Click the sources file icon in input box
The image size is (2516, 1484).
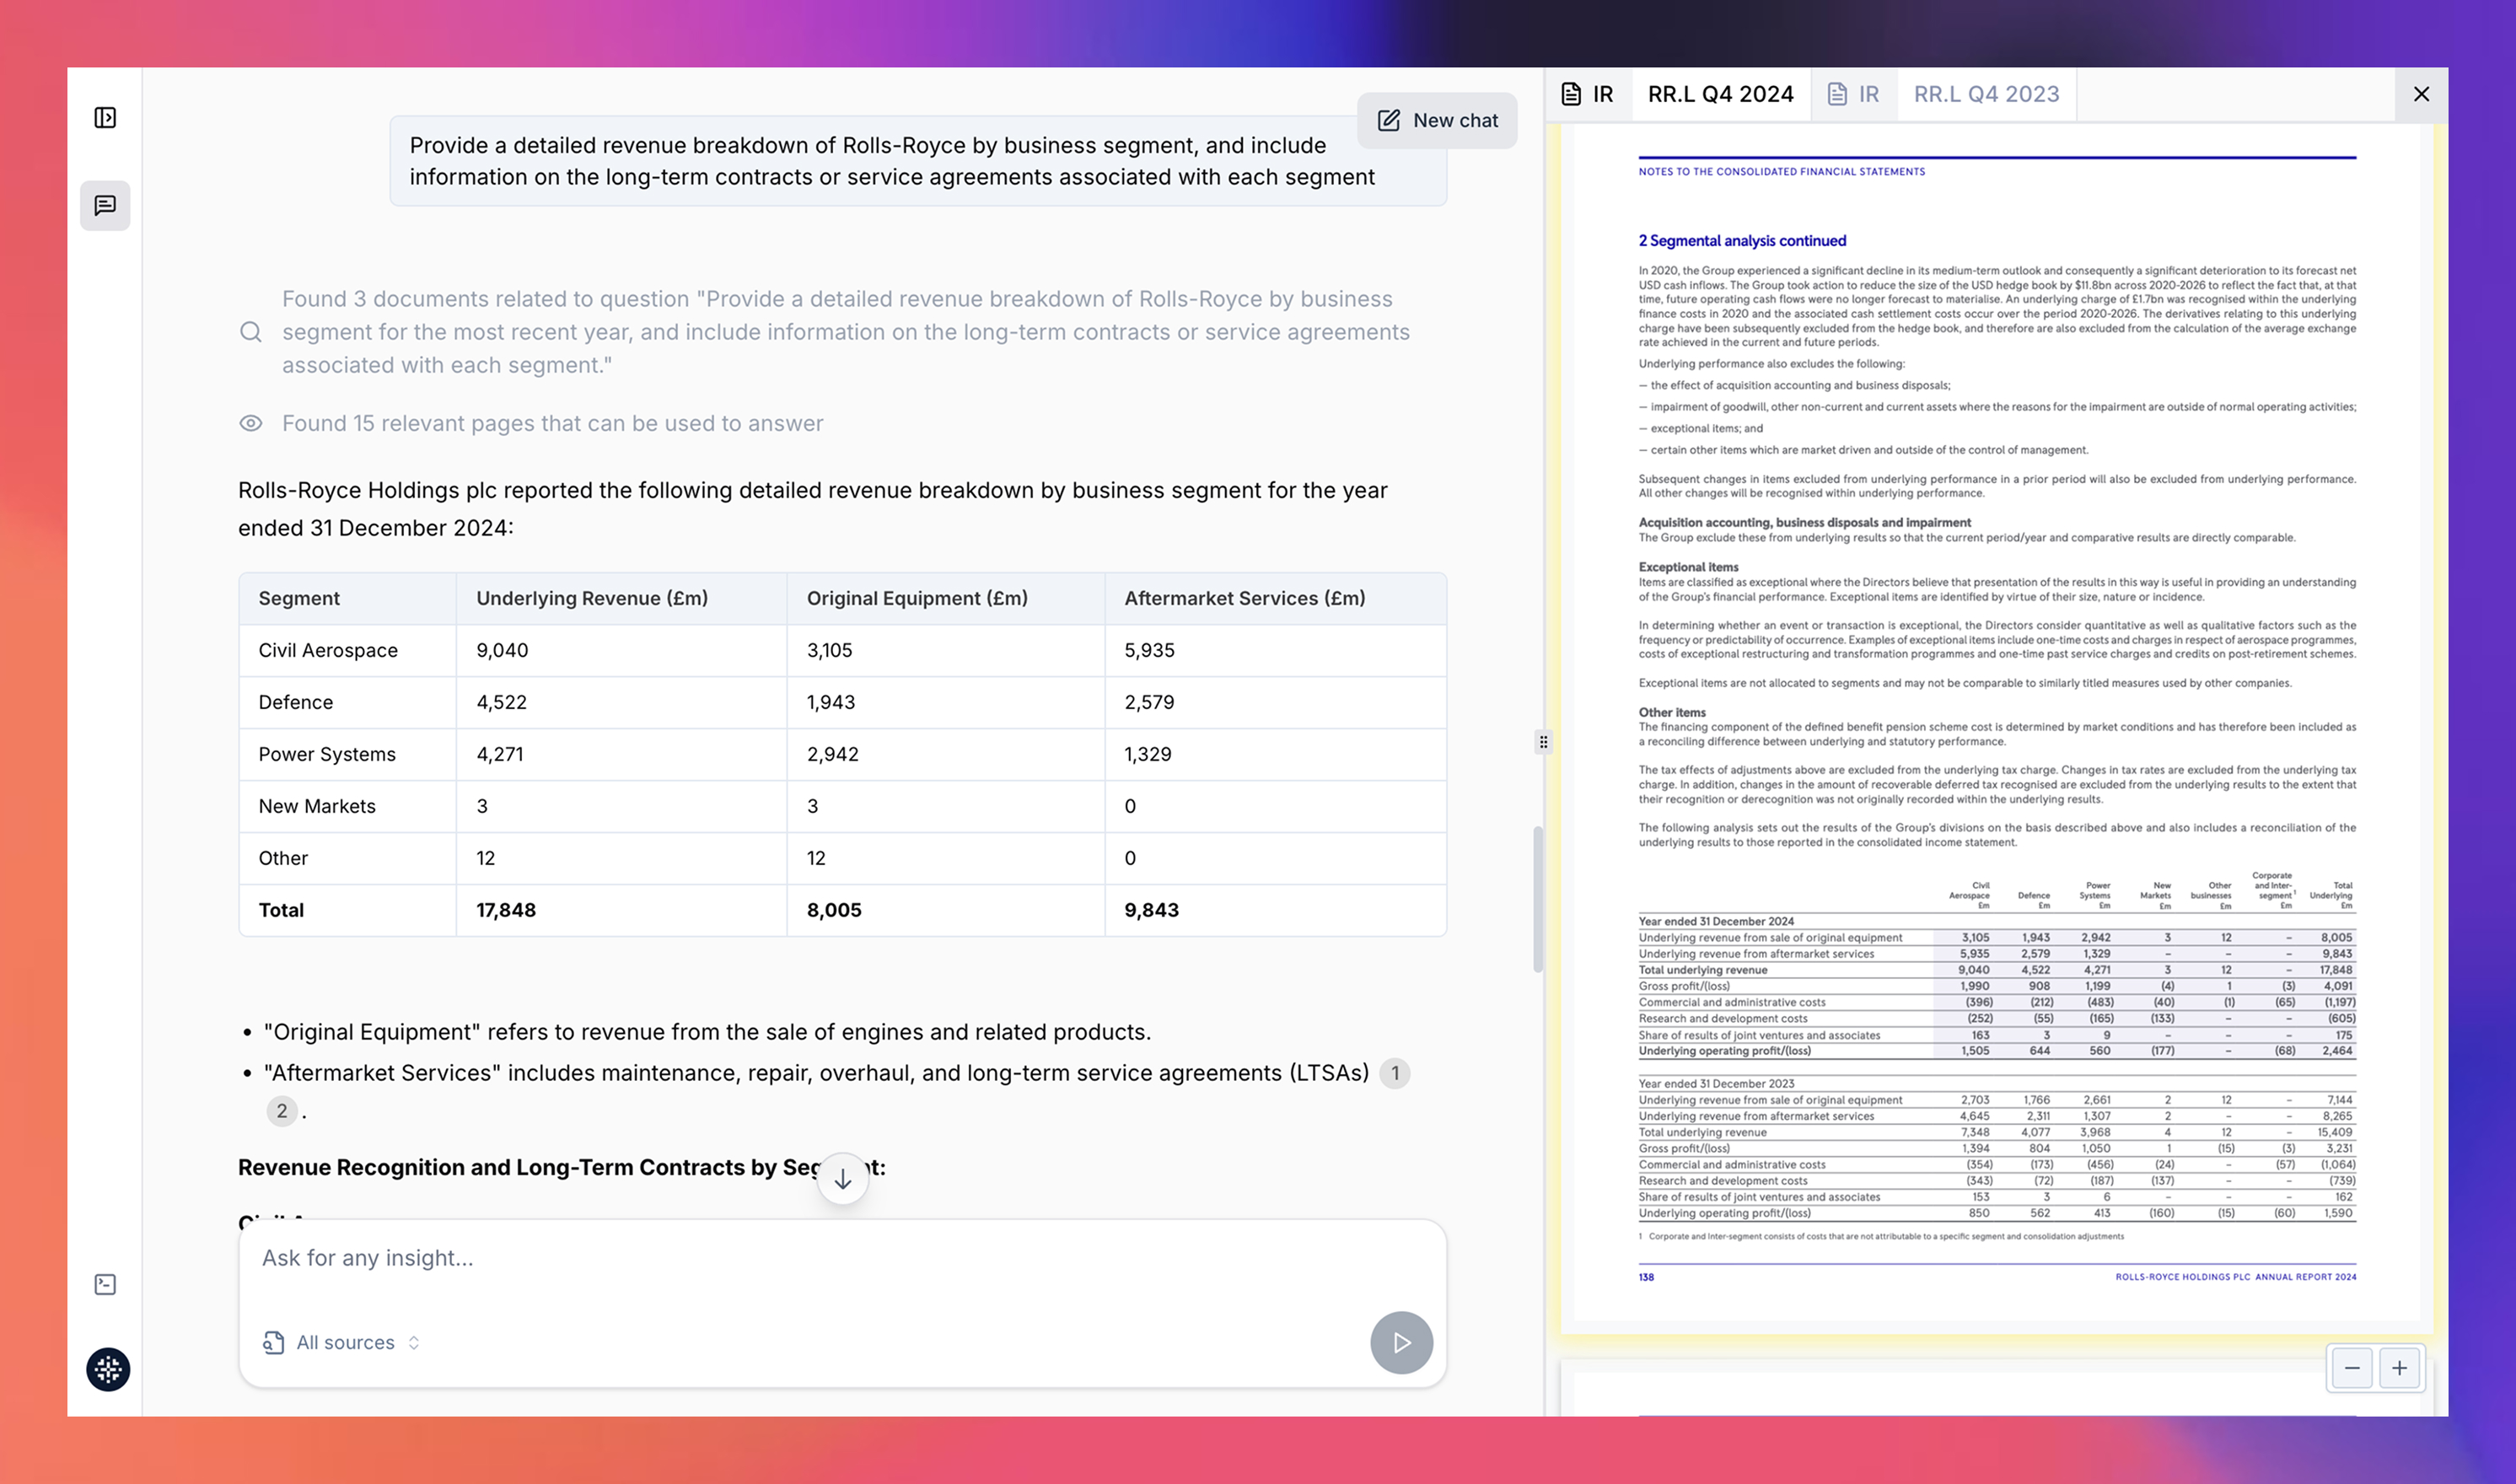273,1342
